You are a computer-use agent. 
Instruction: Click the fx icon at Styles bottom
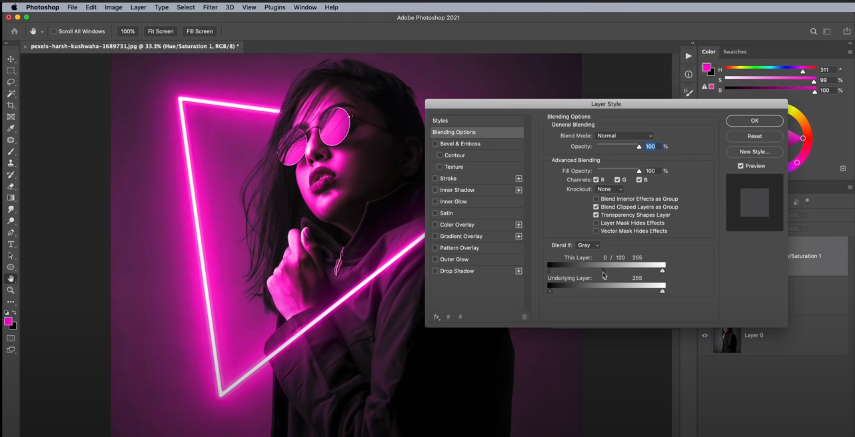tap(437, 316)
